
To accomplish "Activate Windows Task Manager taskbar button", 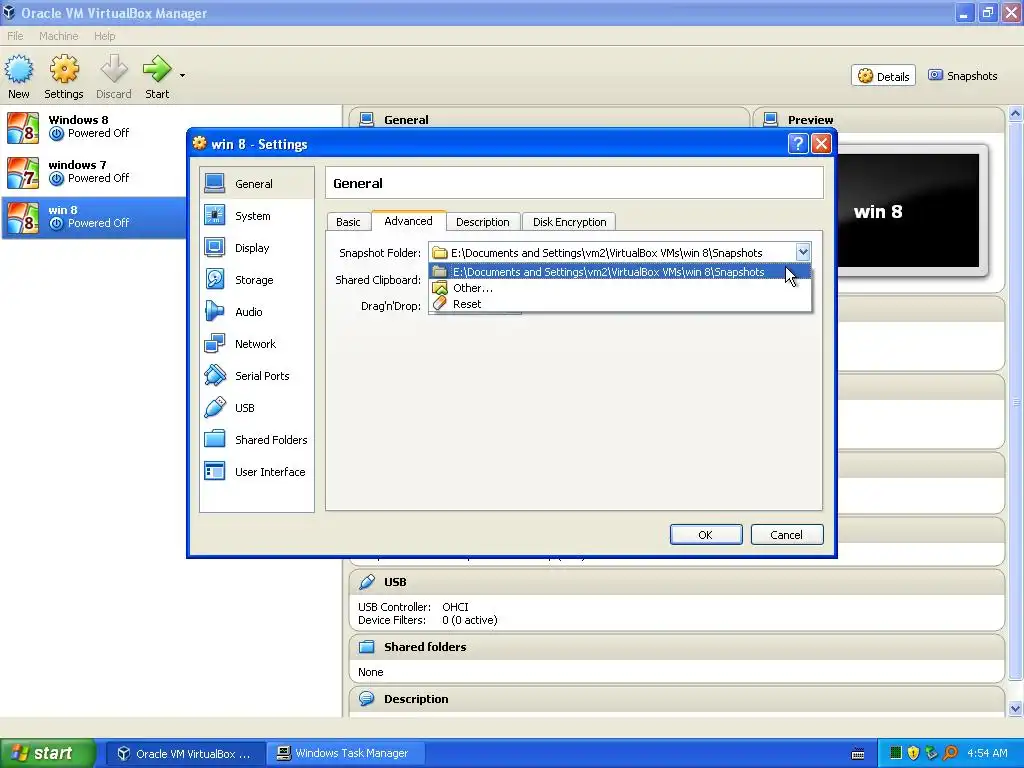I will click(346, 754).
